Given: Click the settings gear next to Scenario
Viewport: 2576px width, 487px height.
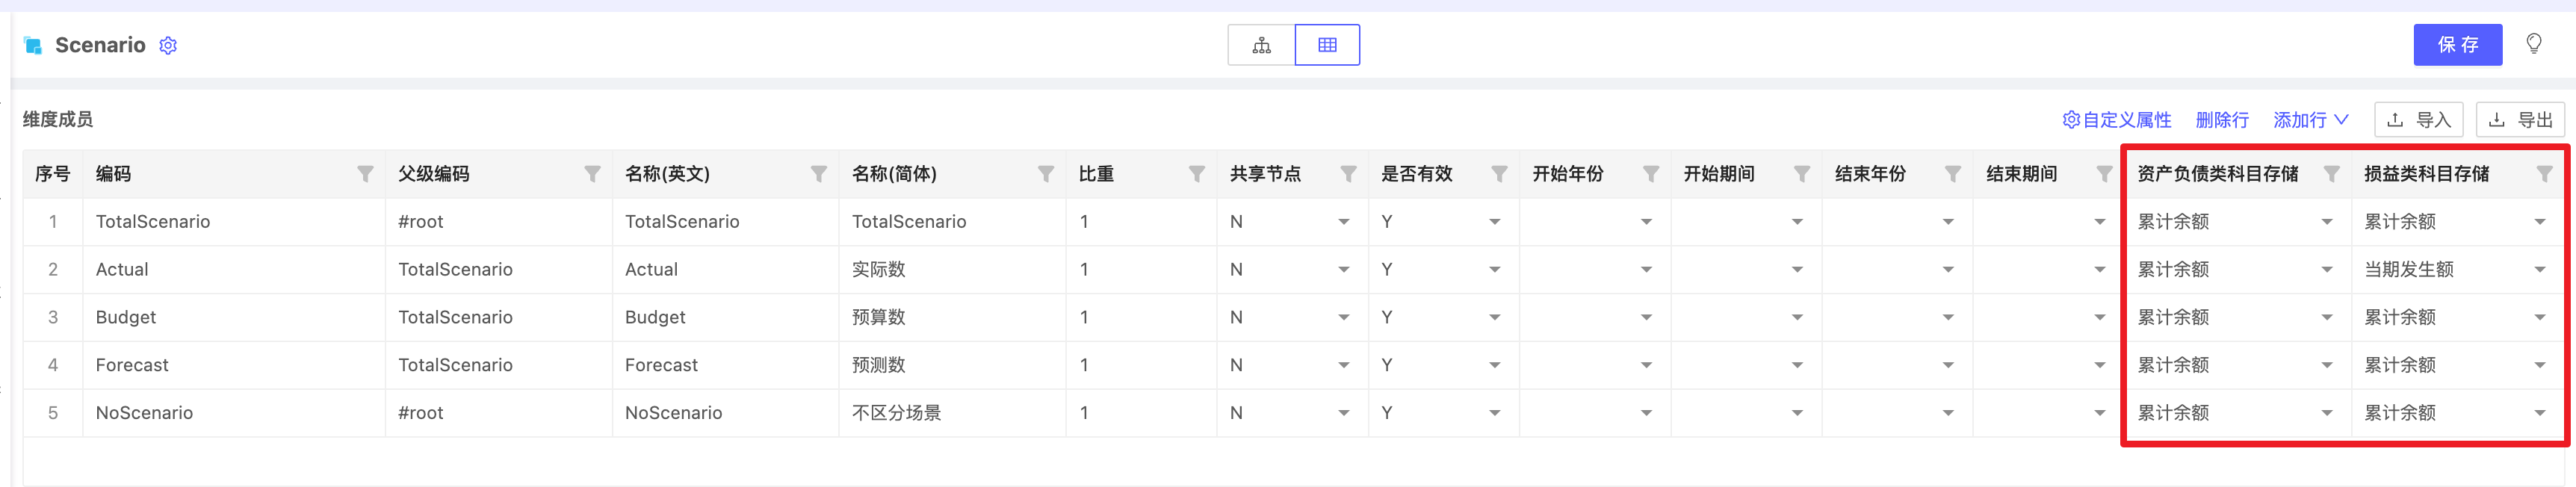Looking at the screenshot, I should (x=168, y=45).
